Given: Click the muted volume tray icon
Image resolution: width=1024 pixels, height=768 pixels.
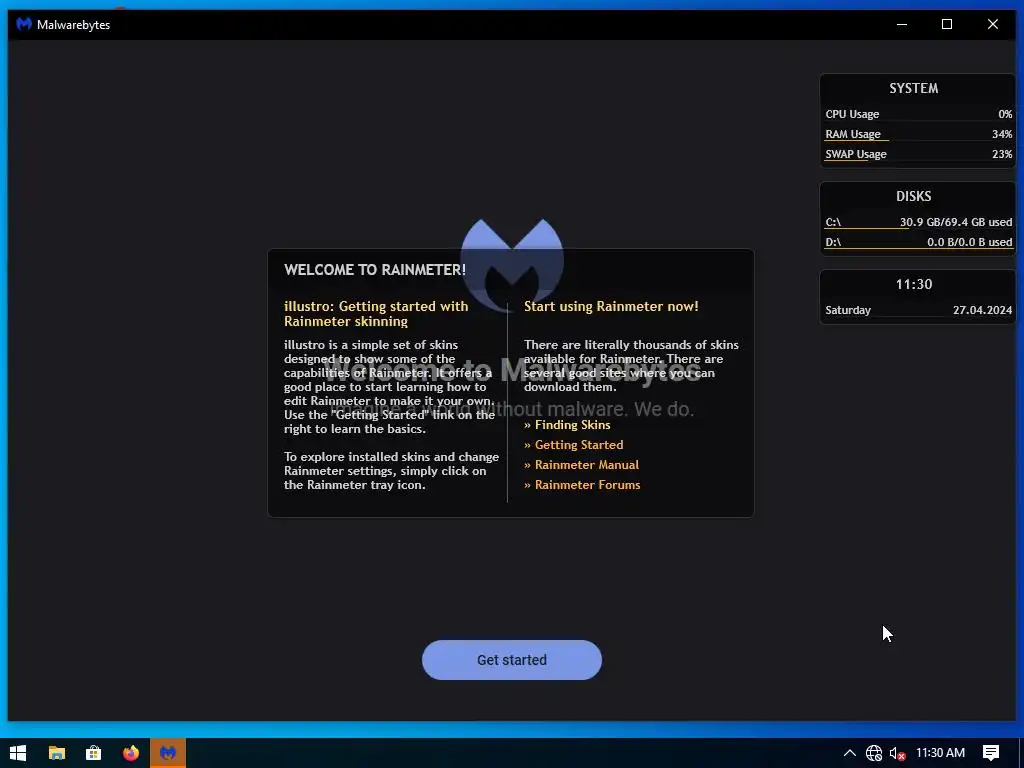Looking at the screenshot, I should (x=897, y=753).
